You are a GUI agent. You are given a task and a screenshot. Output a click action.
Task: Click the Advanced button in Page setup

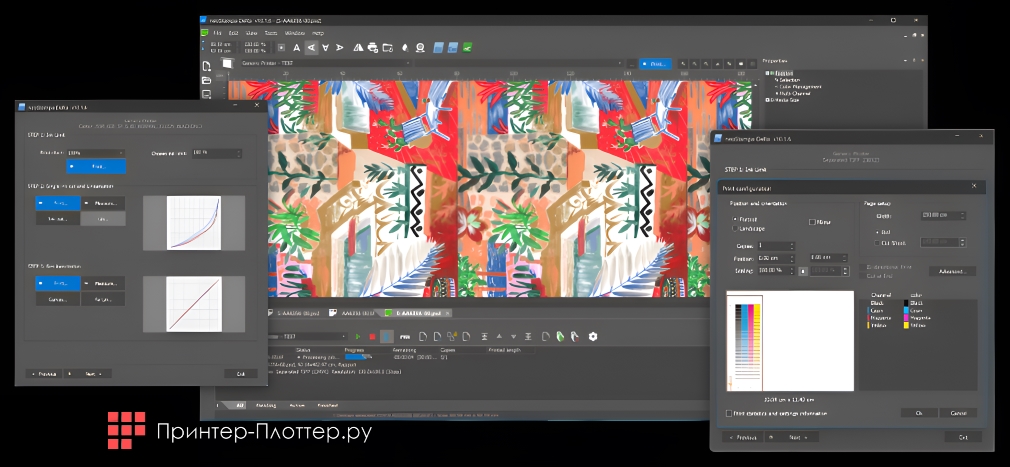[951, 271]
